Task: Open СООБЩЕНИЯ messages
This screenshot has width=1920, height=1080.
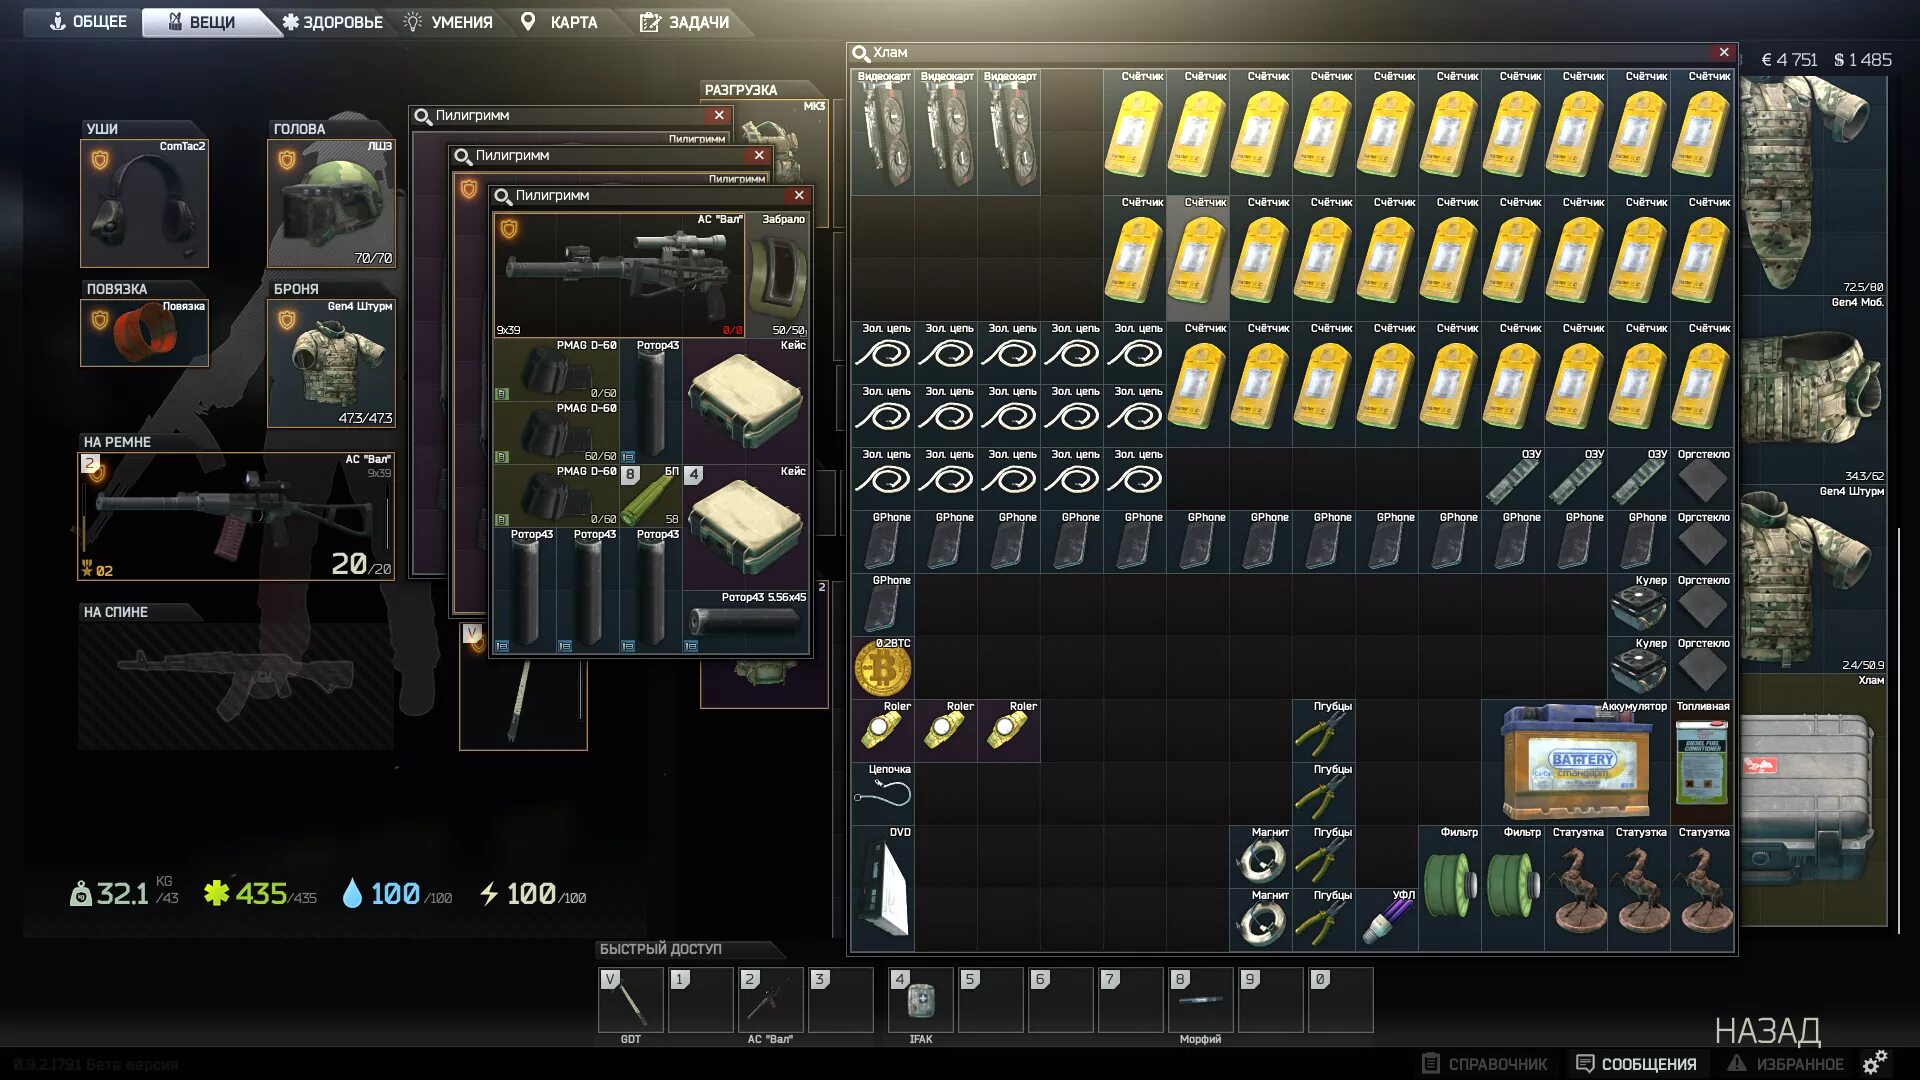Action: (1636, 1064)
